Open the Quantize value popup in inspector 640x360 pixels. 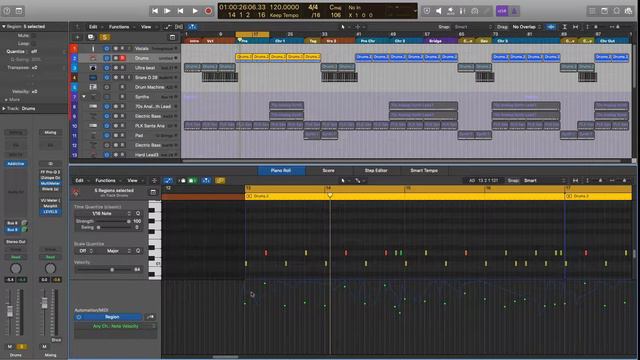tap(35, 51)
